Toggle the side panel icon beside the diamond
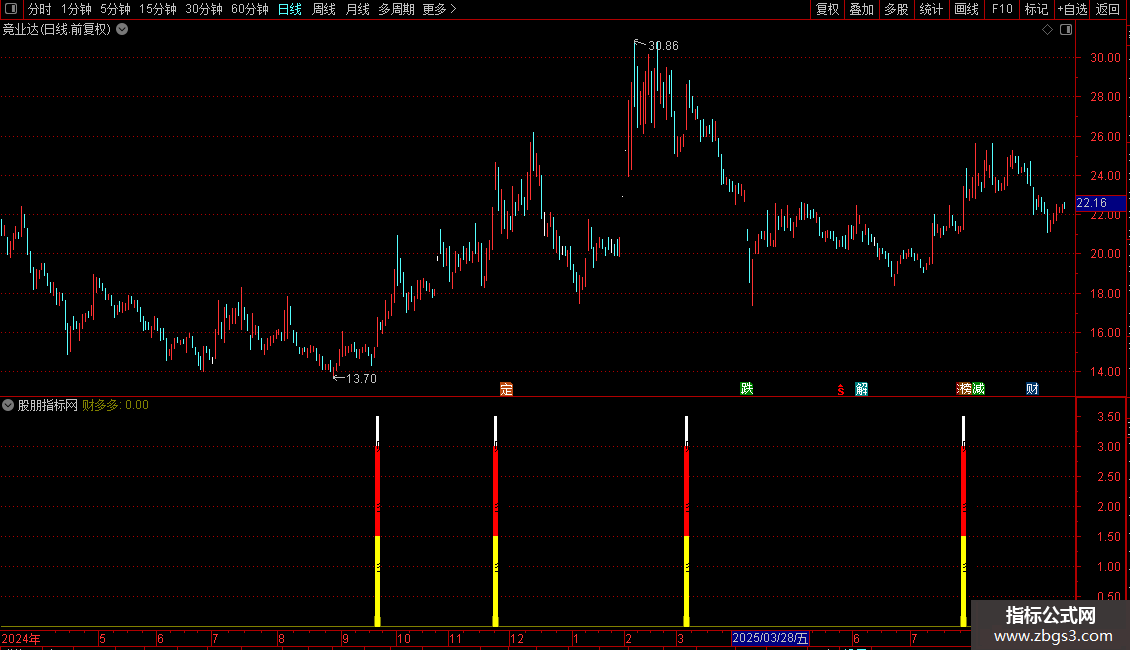 click(x=1067, y=30)
